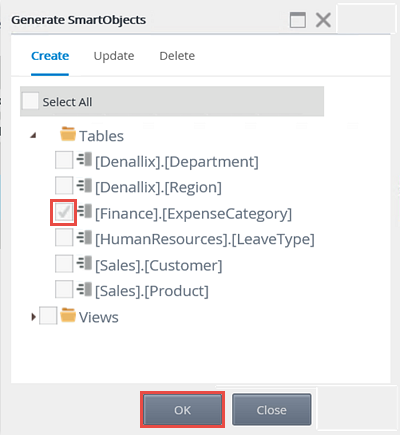
Task: Tick the [Denallix].[Department] checkbox
Action: tap(64, 160)
